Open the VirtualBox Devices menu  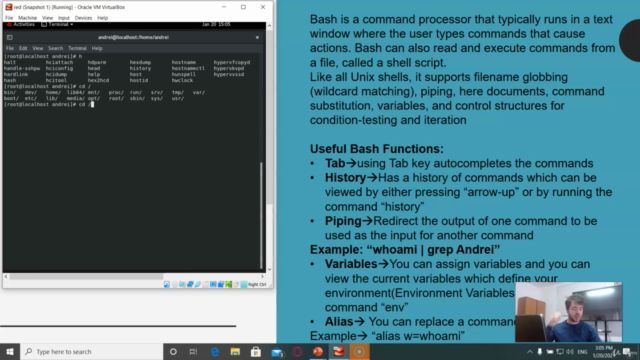(83, 18)
